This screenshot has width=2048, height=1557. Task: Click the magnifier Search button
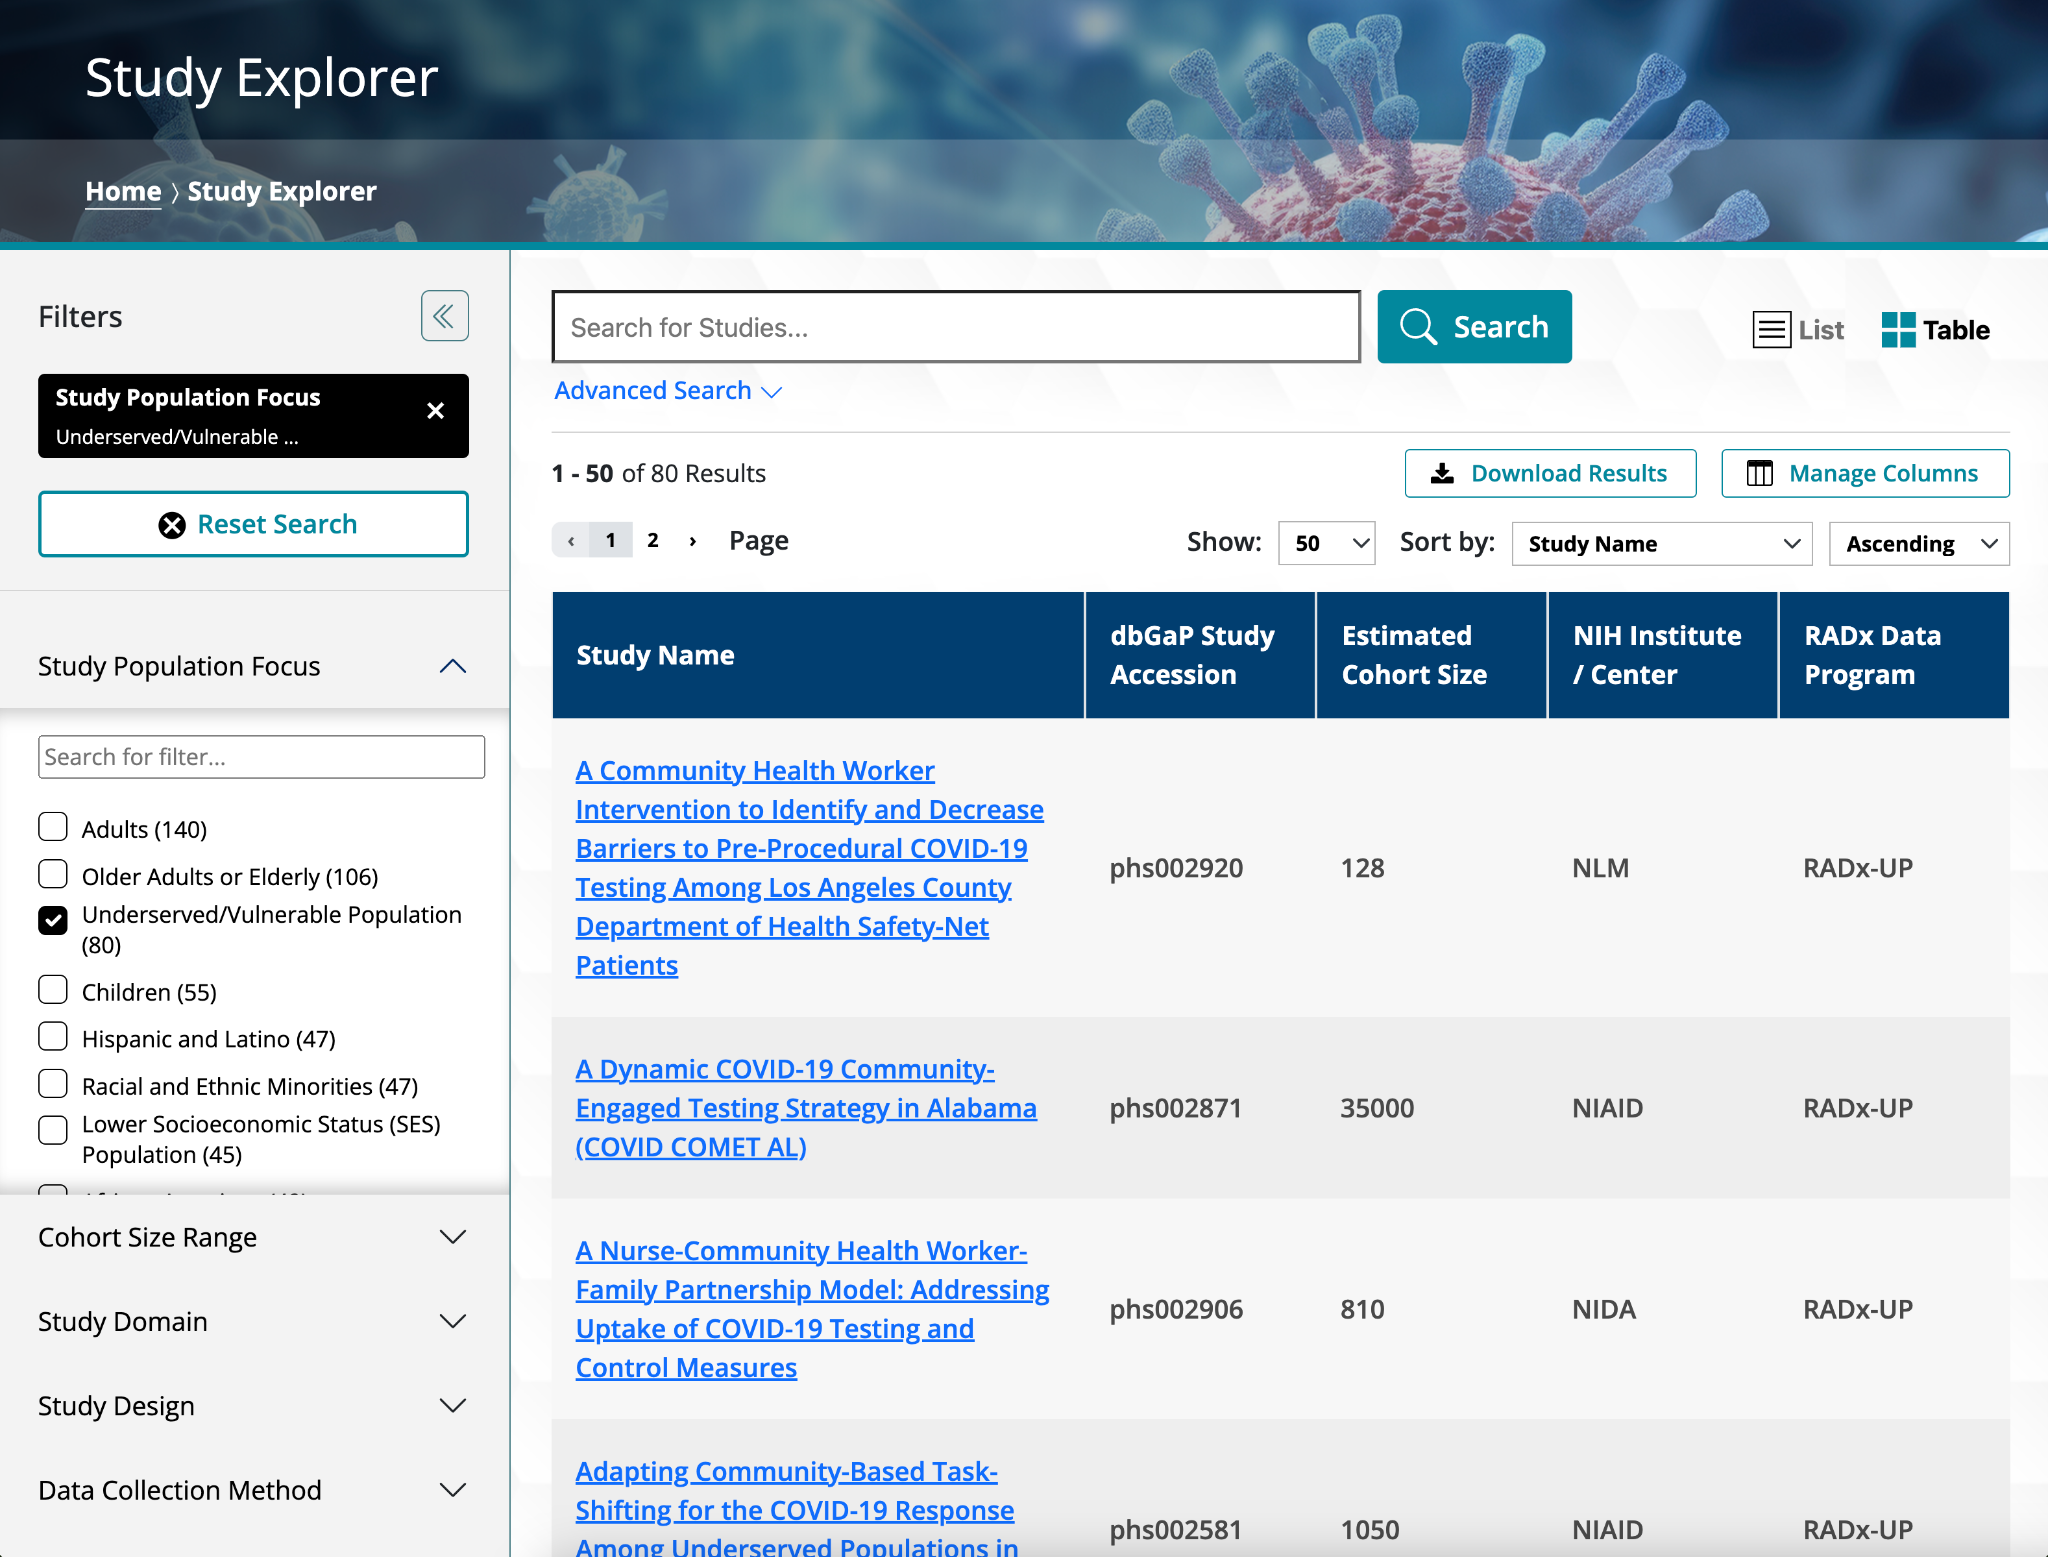click(x=1474, y=327)
